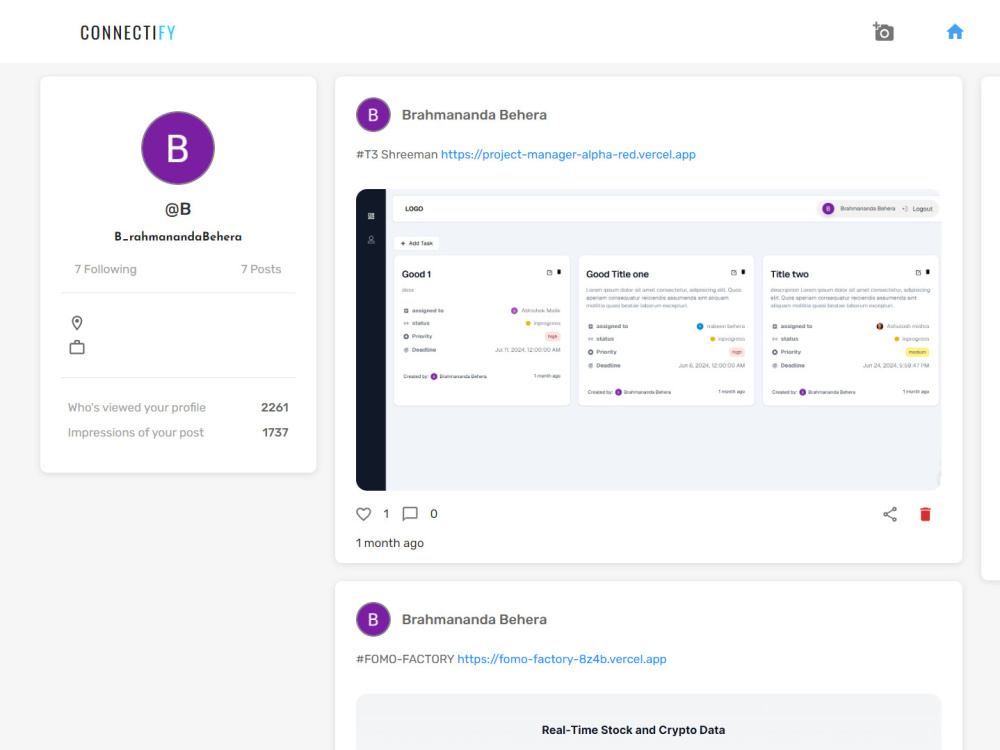
Task: Go to home via house icon
Action: pyautogui.click(x=955, y=32)
